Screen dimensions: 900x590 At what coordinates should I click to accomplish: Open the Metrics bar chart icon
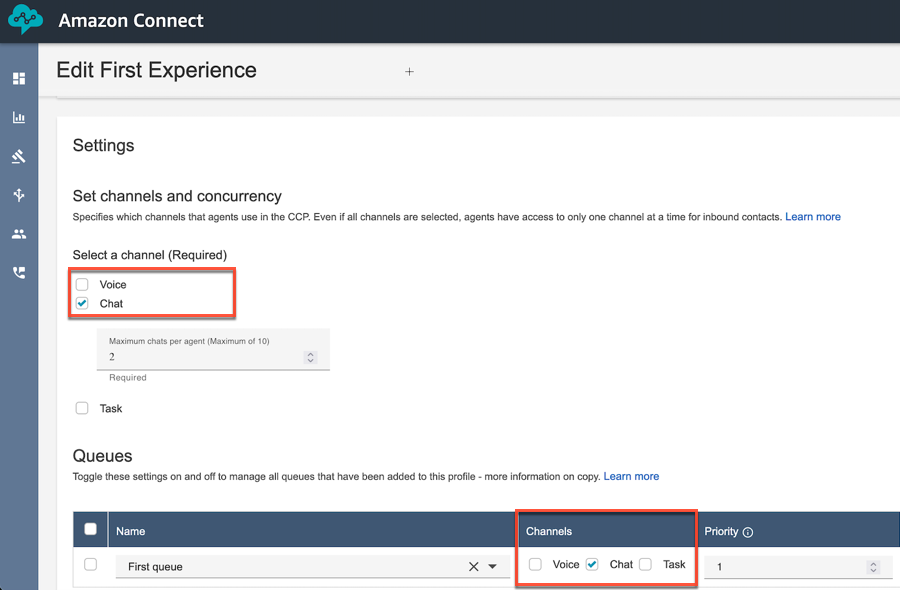tap(19, 117)
